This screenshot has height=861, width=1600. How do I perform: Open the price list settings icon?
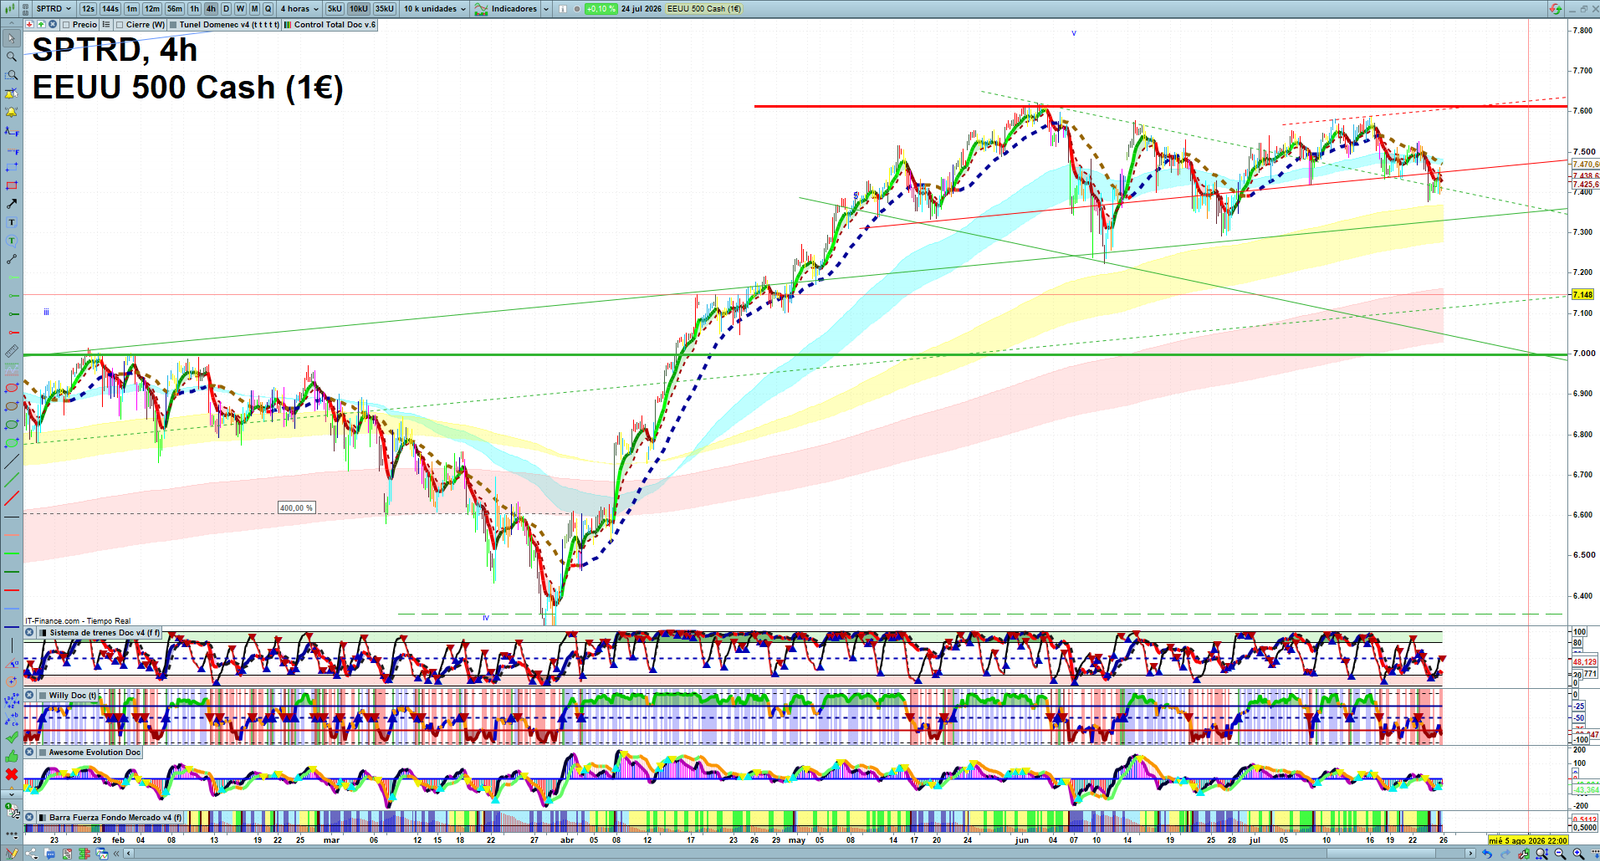coord(106,24)
